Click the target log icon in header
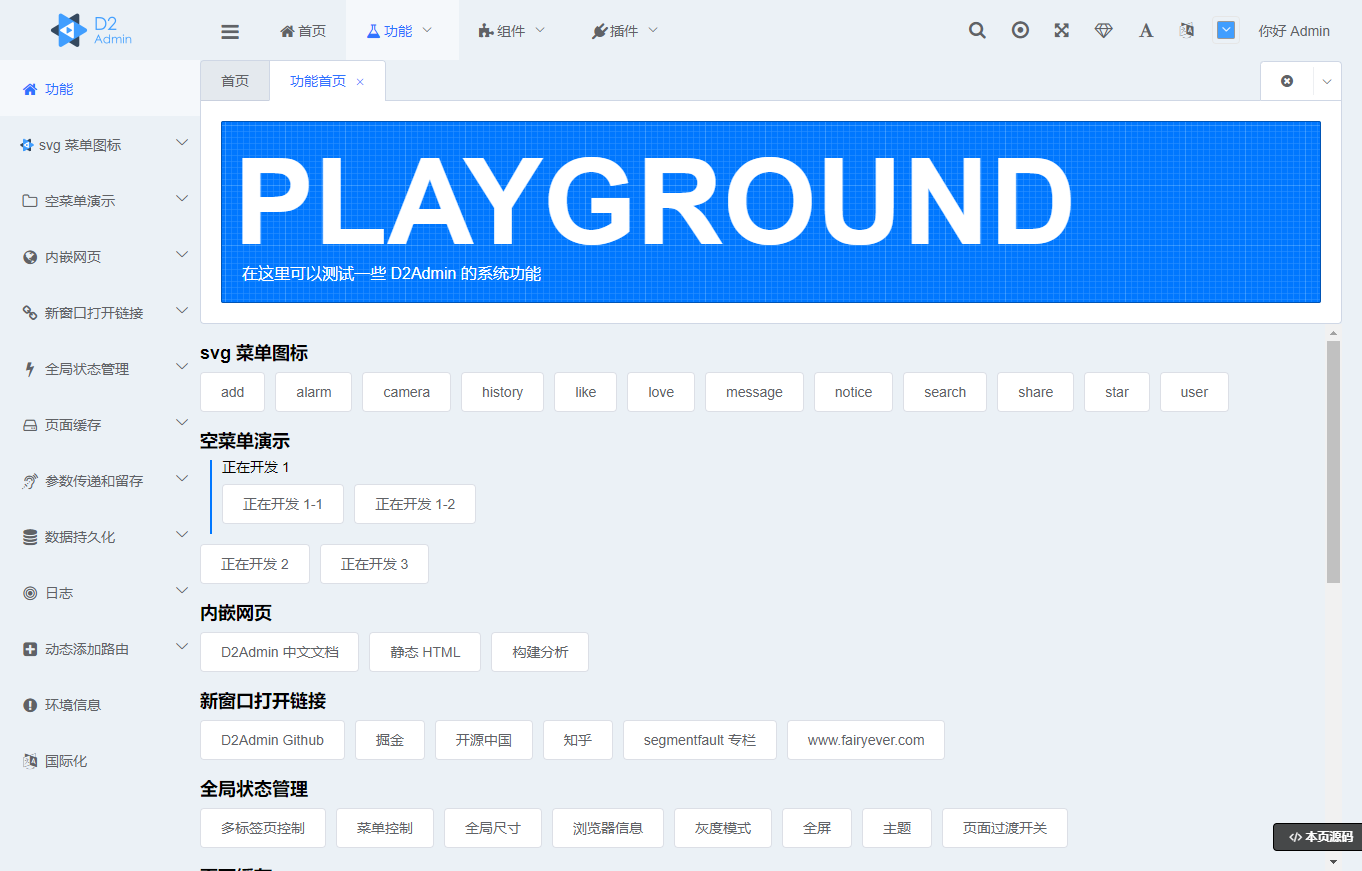The width and height of the screenshot is (1362, 871). coord(1020,30)
